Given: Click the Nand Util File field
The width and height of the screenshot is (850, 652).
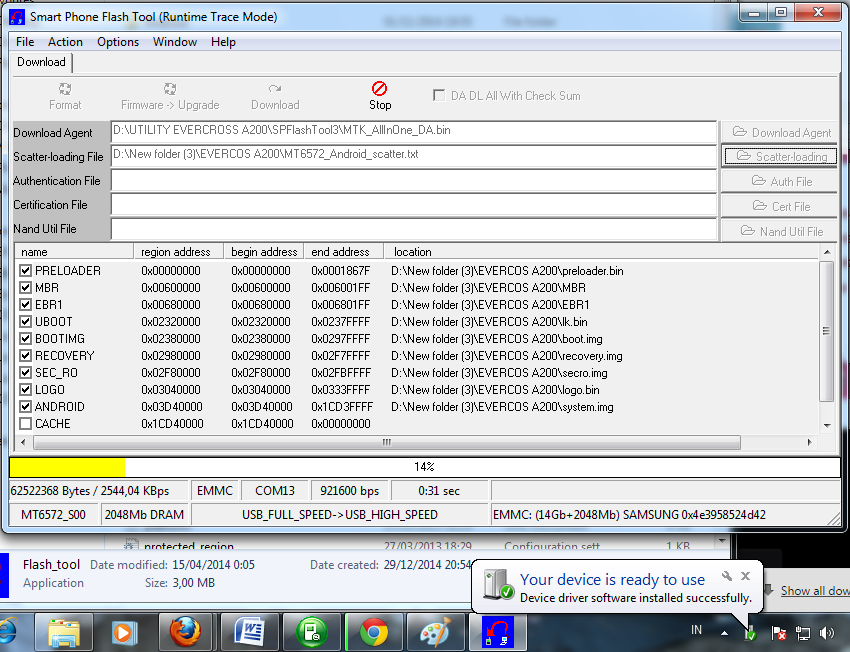Looking at the screenshot, I should point(414,229).
